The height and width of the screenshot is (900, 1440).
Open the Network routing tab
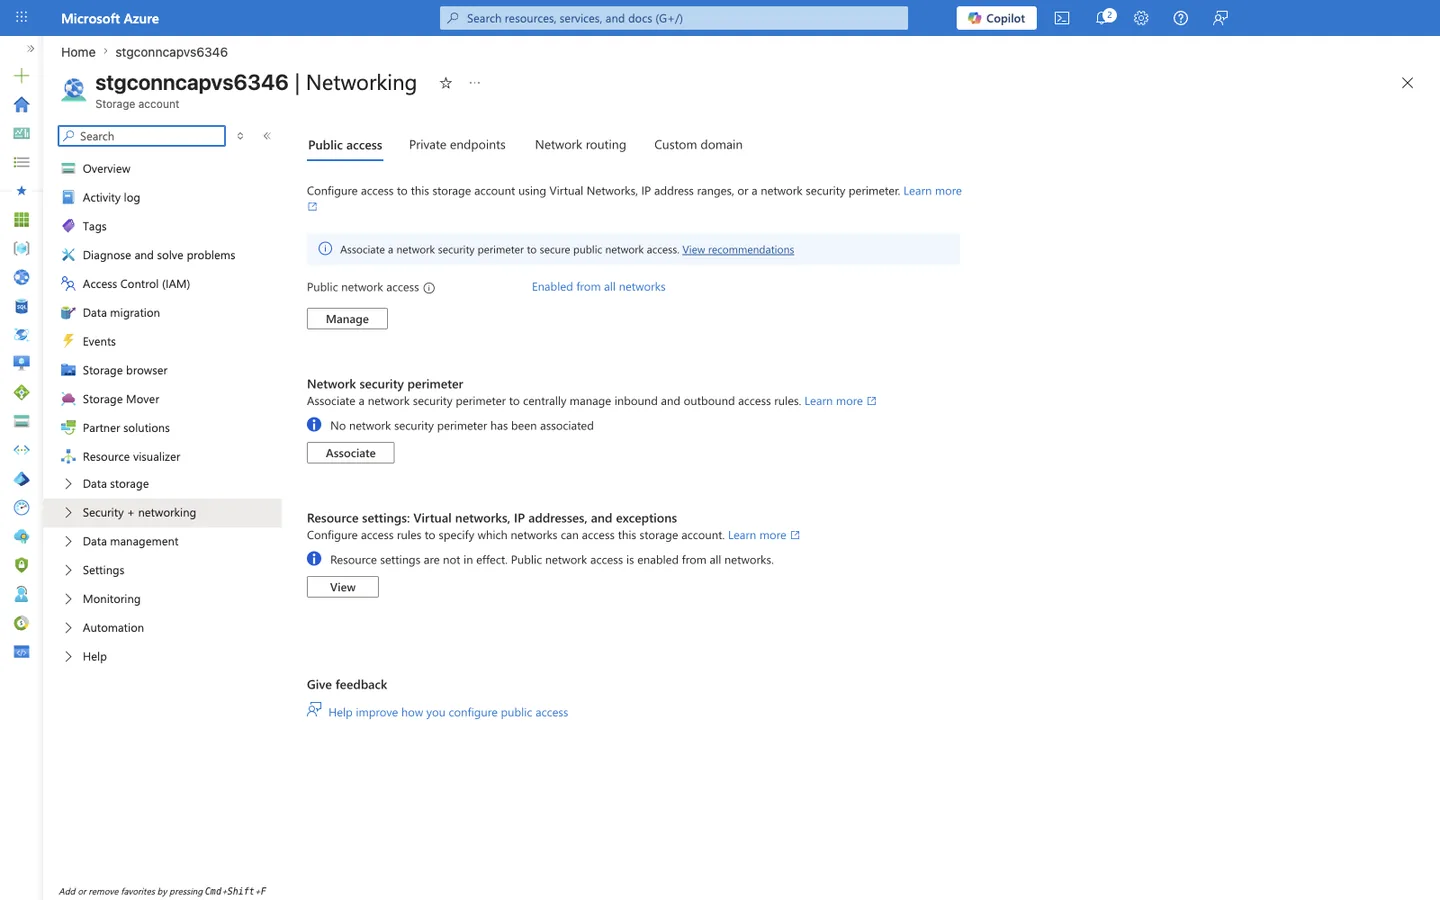click(x=580, y=145)
